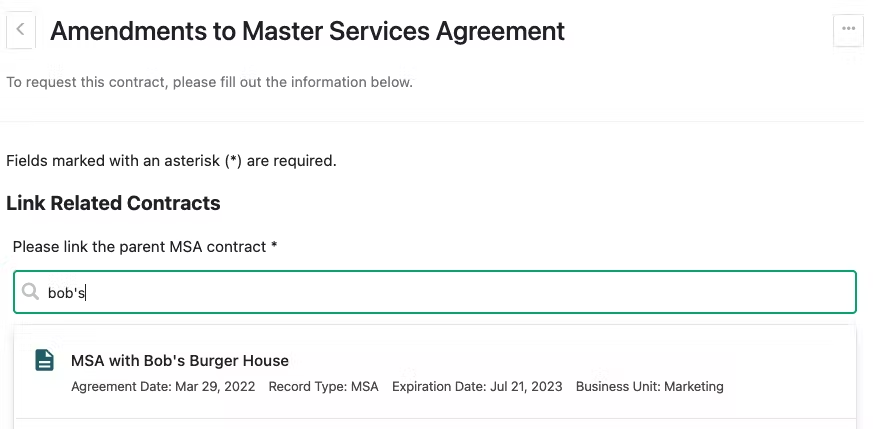
Task: Go back using the left chevron button
Action: pyautogui.click(x=21, y=30)
